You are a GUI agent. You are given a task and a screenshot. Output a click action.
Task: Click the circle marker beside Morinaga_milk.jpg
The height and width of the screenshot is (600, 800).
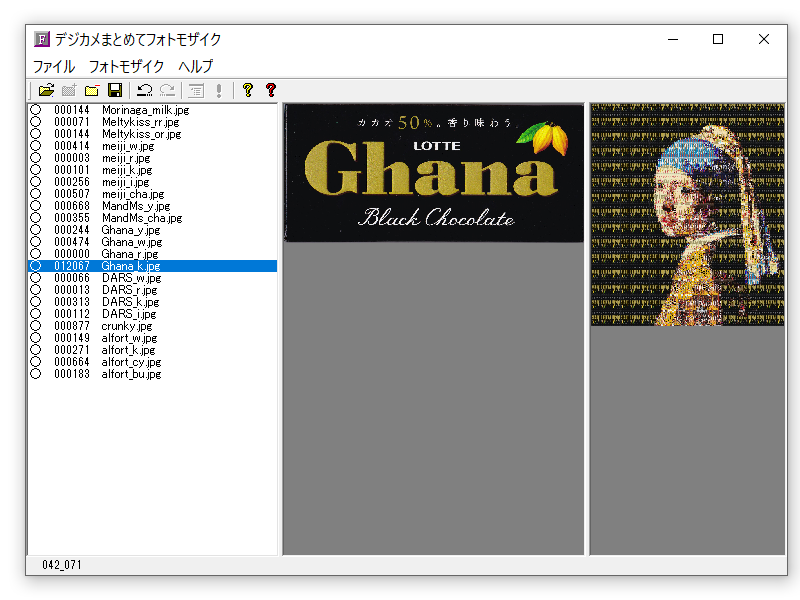(35, 110)
